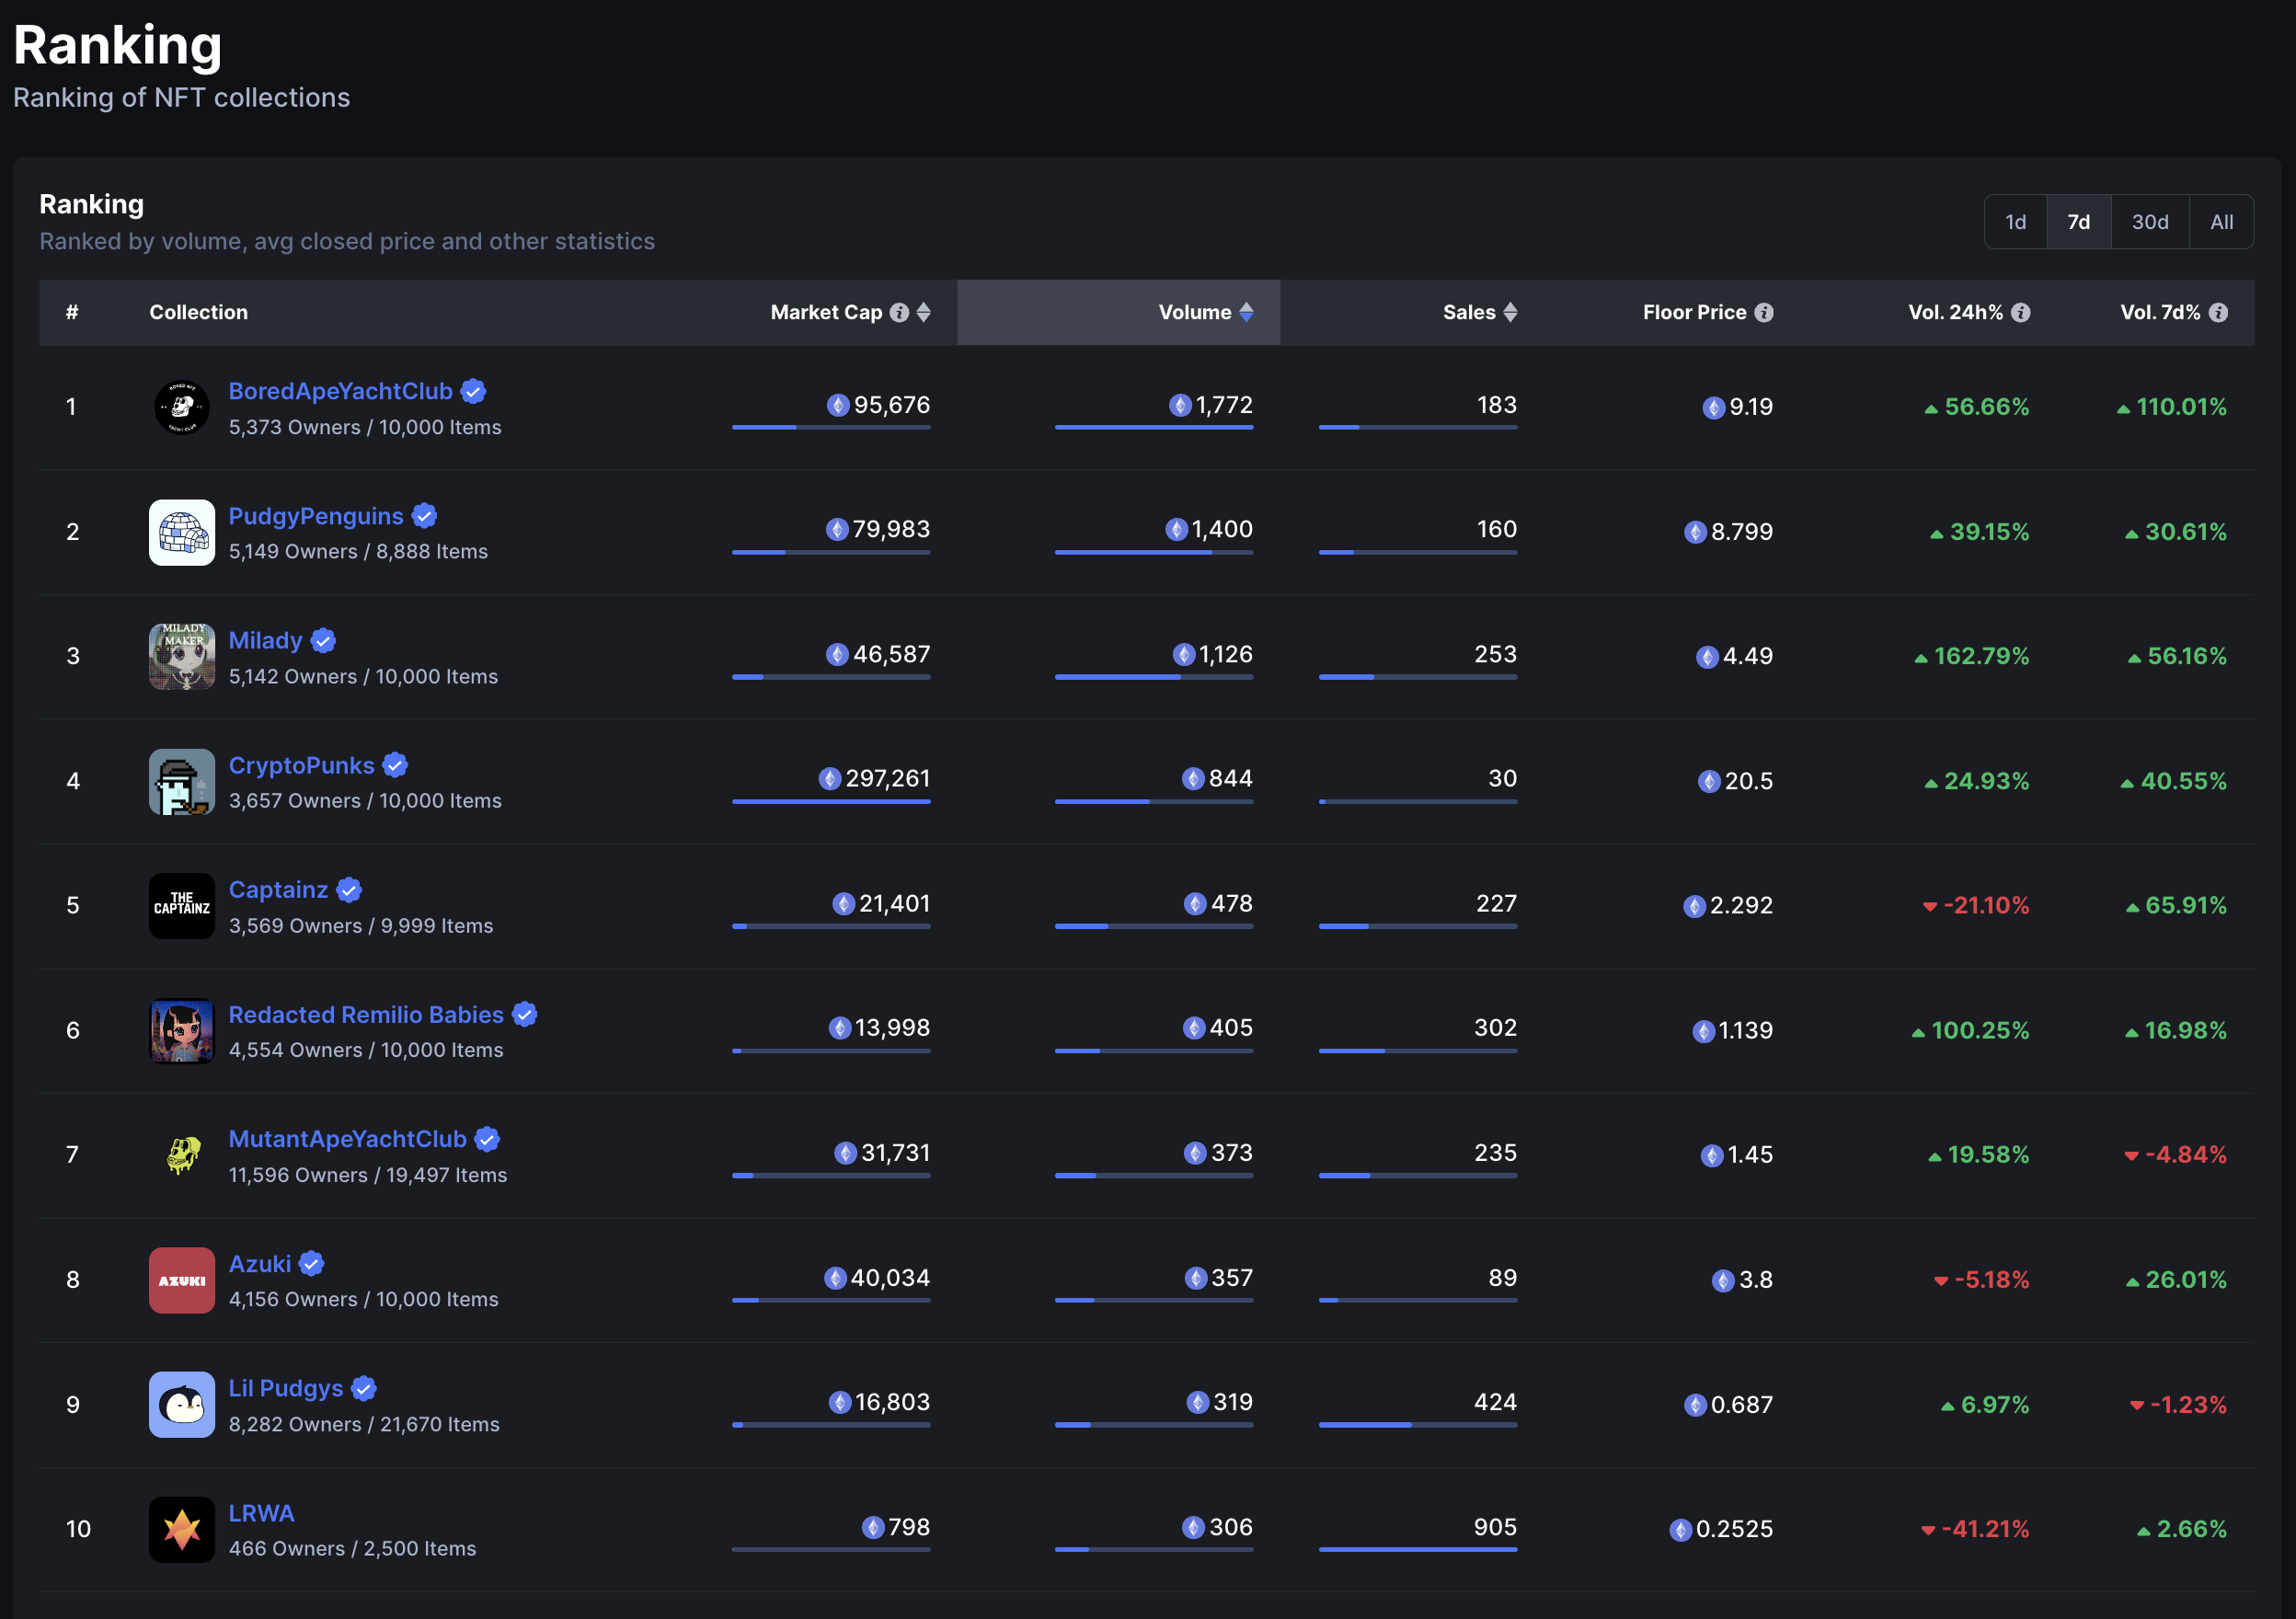
Task: Switch to the 1d time range
Action: pyautogui.click(x=2016, y=222)
